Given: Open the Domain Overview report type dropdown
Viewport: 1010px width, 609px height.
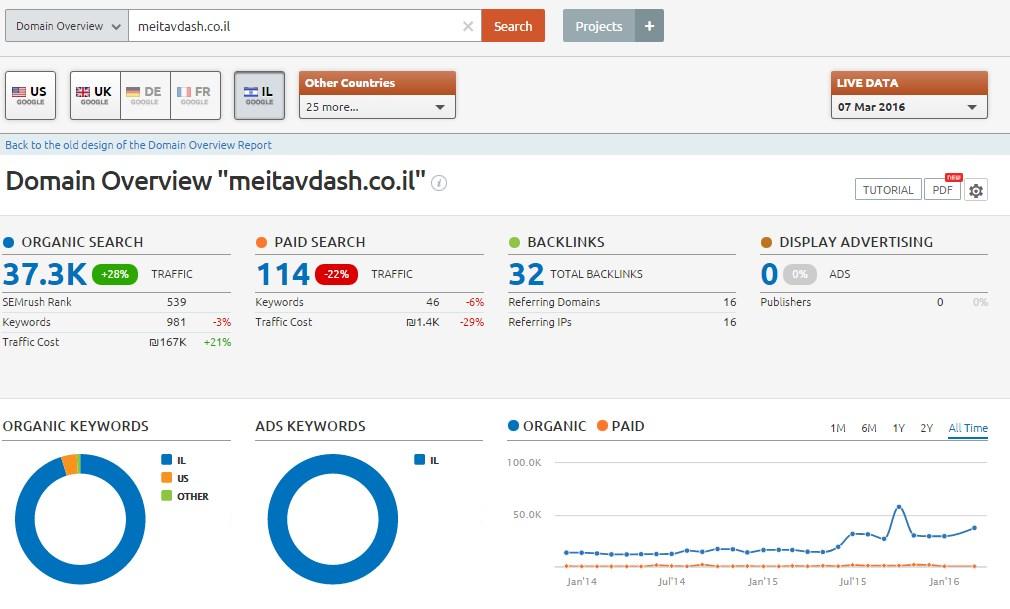Looking at the screenshot, I should pos(67,26).
